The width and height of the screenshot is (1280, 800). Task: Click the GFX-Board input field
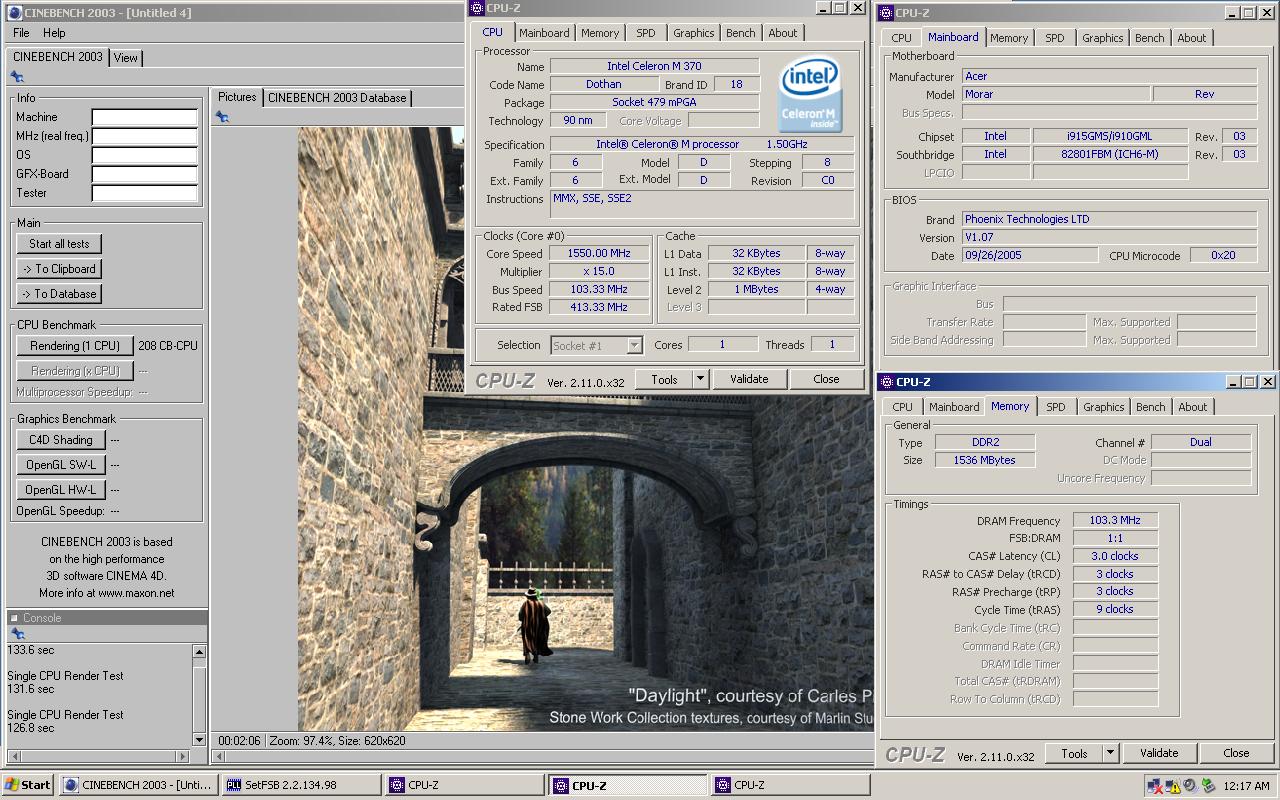(145, 174)
